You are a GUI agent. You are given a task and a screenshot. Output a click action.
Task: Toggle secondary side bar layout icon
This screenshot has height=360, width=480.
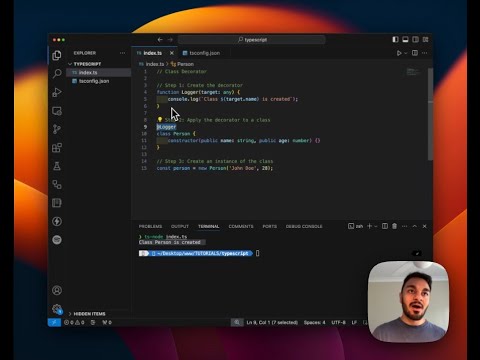click(x=415, y=40)
